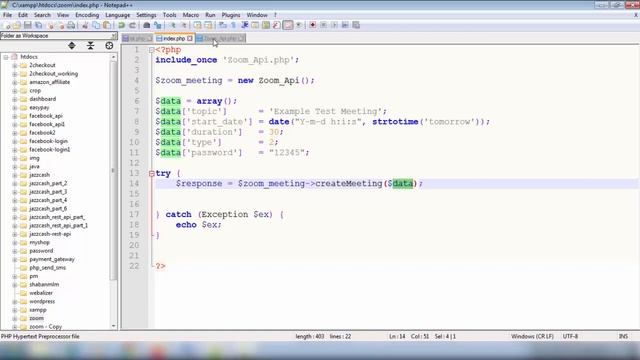Click the 'UTF-8' encoding in status bar
This screenshot has height=360, width=640.
point(570,336)
